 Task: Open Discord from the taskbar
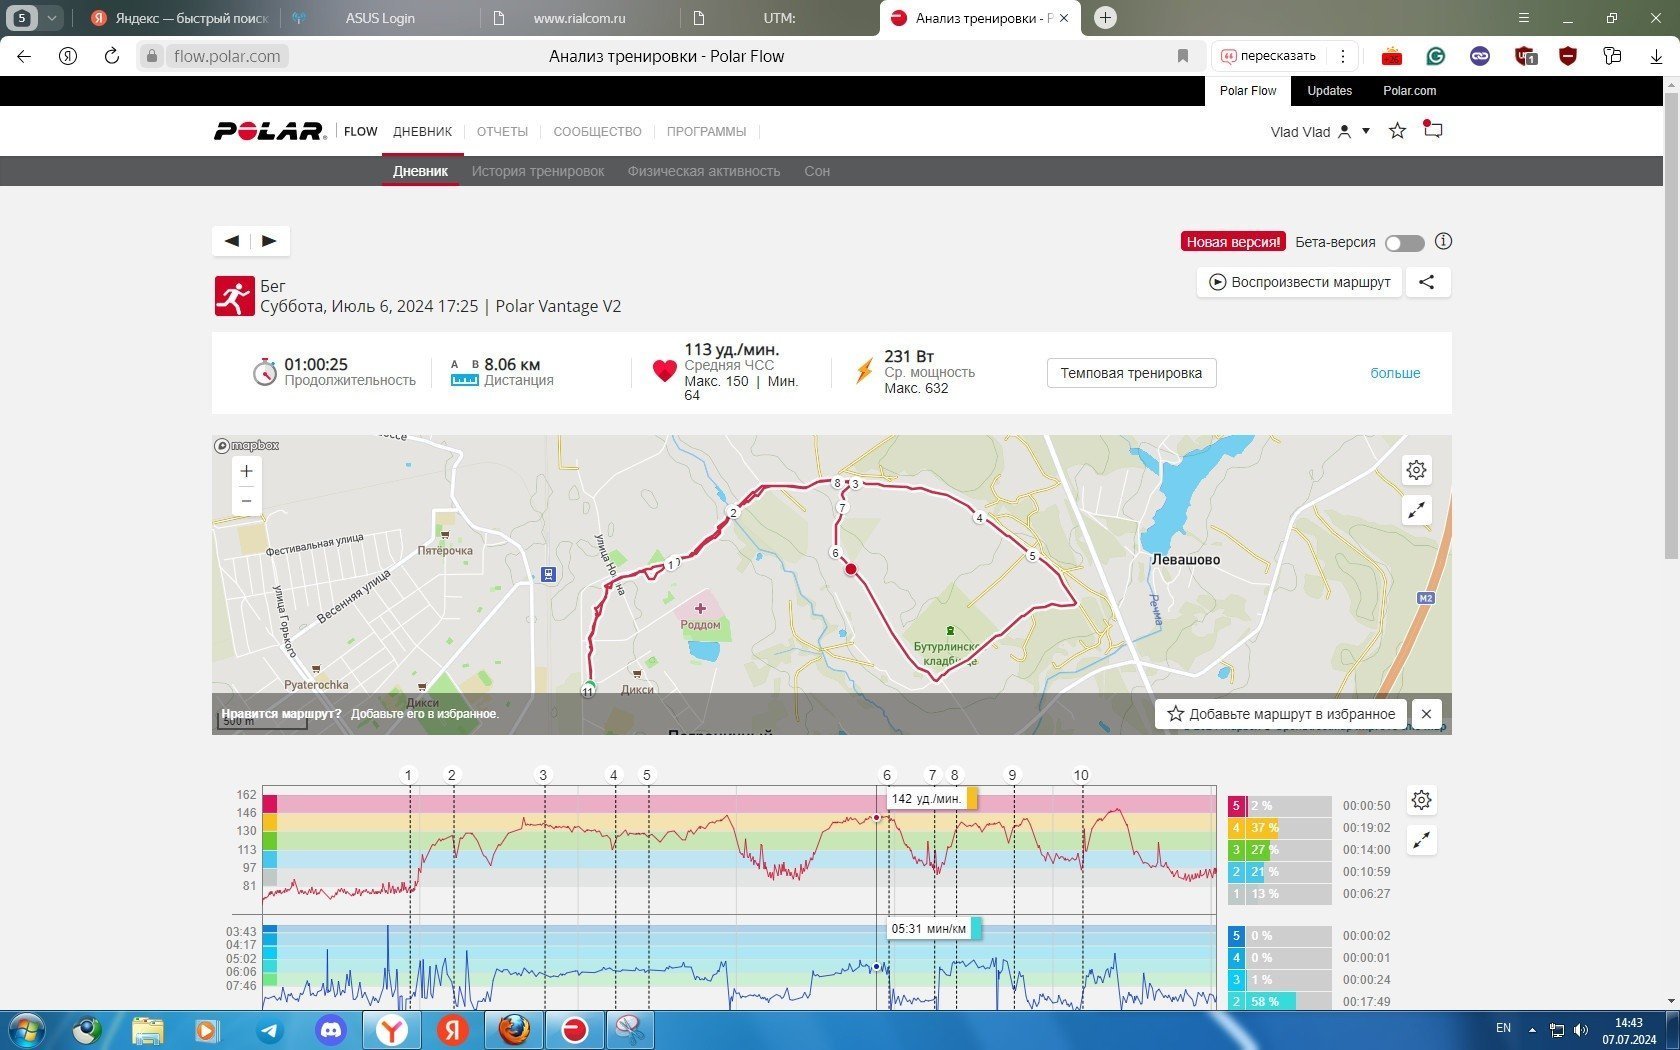point(331,1030)
